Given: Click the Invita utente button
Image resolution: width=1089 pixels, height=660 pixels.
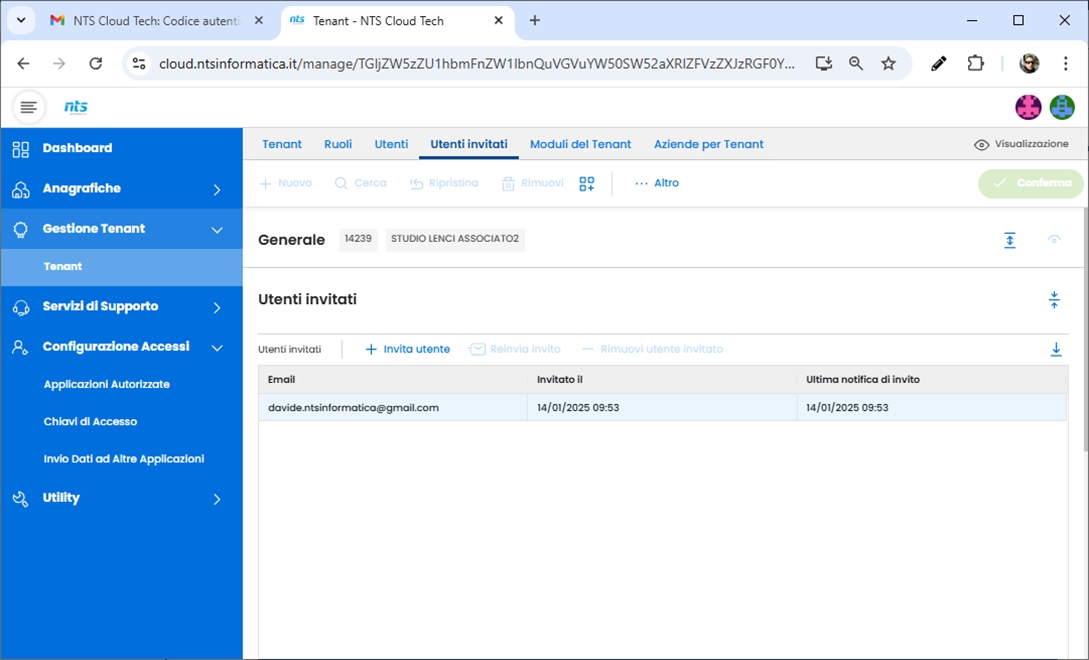Looking at the screenshot, I should tap(407, 349).
